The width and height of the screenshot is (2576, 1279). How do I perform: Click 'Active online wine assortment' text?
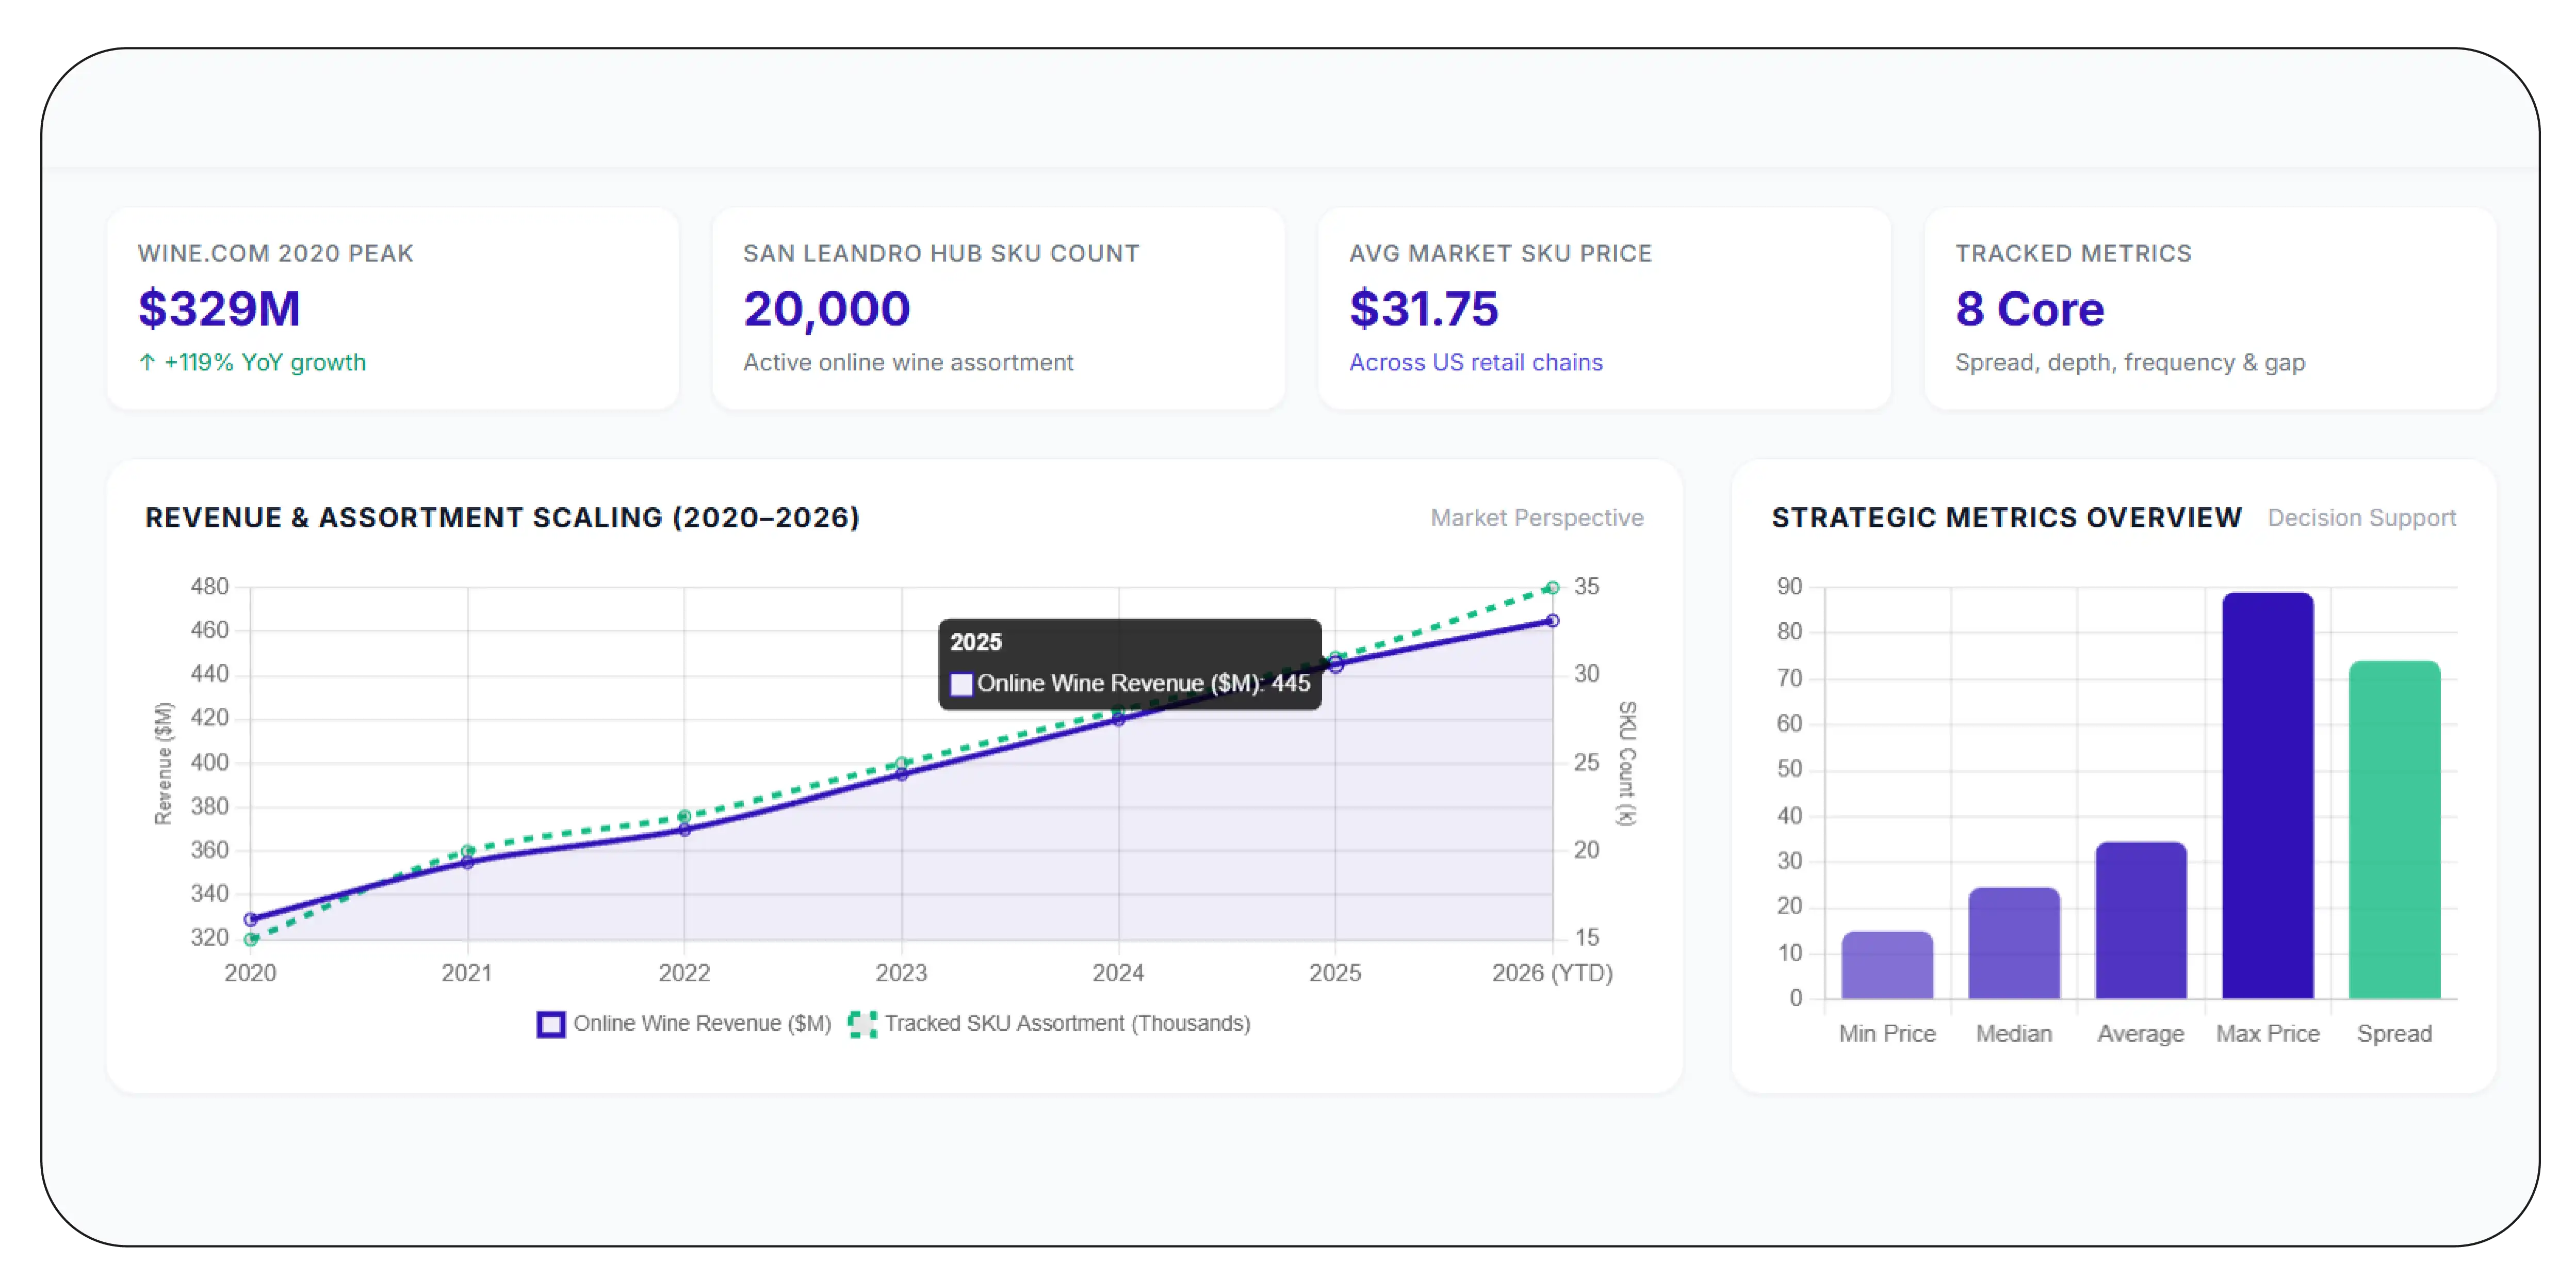tap(908, 362)
